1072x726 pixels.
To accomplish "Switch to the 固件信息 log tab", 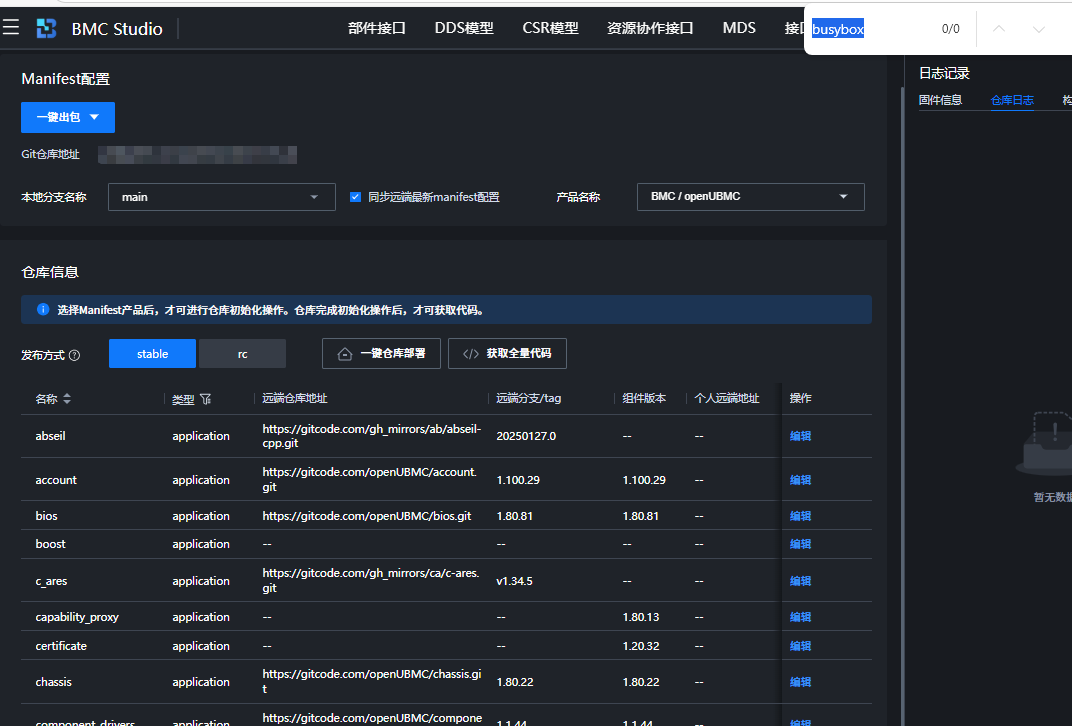I will [x=940, y=100].
